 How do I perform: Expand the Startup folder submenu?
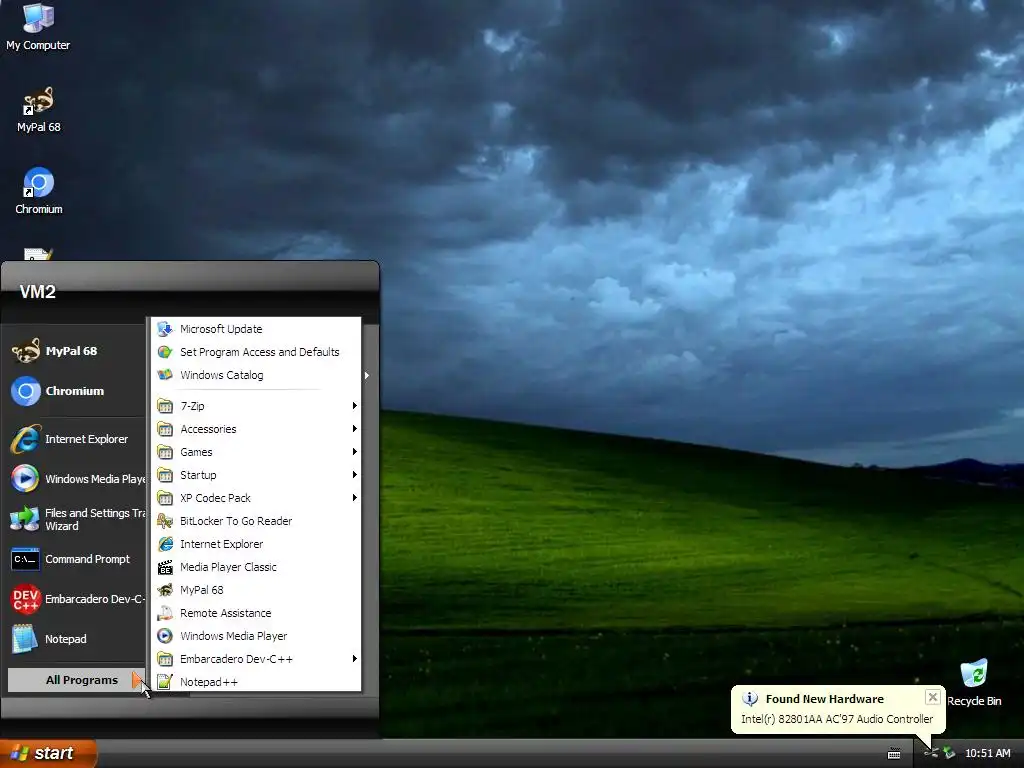(x=256, y=475)
